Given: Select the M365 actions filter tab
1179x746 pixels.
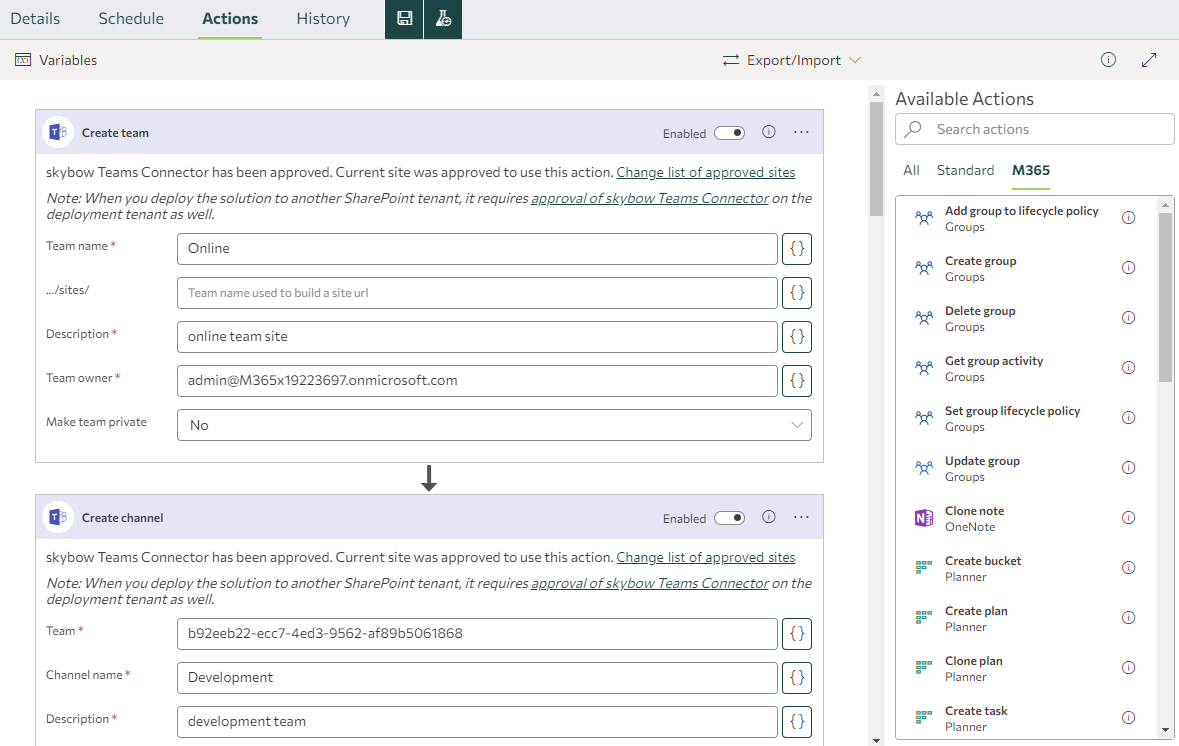Looking at the screenshot, I should click(1031, 170).
